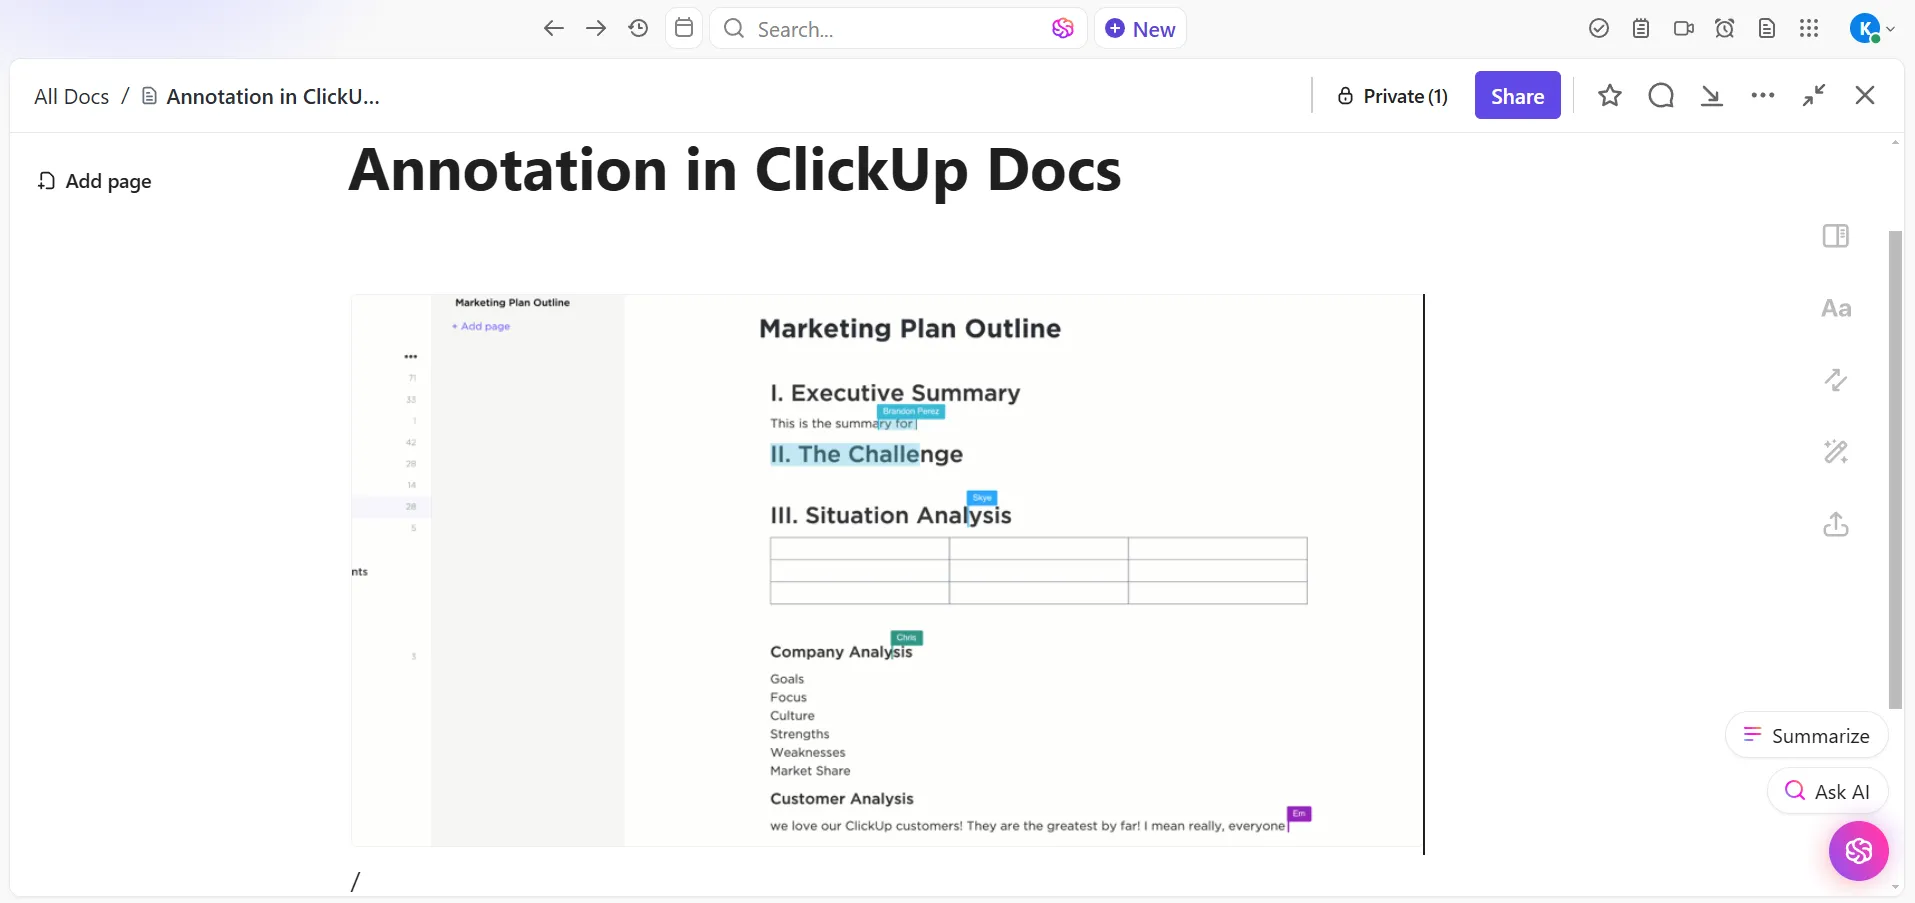Open reminders alarm clock icon
The width and height of the screenshot is (1915, 903).
click(1725, 29)
